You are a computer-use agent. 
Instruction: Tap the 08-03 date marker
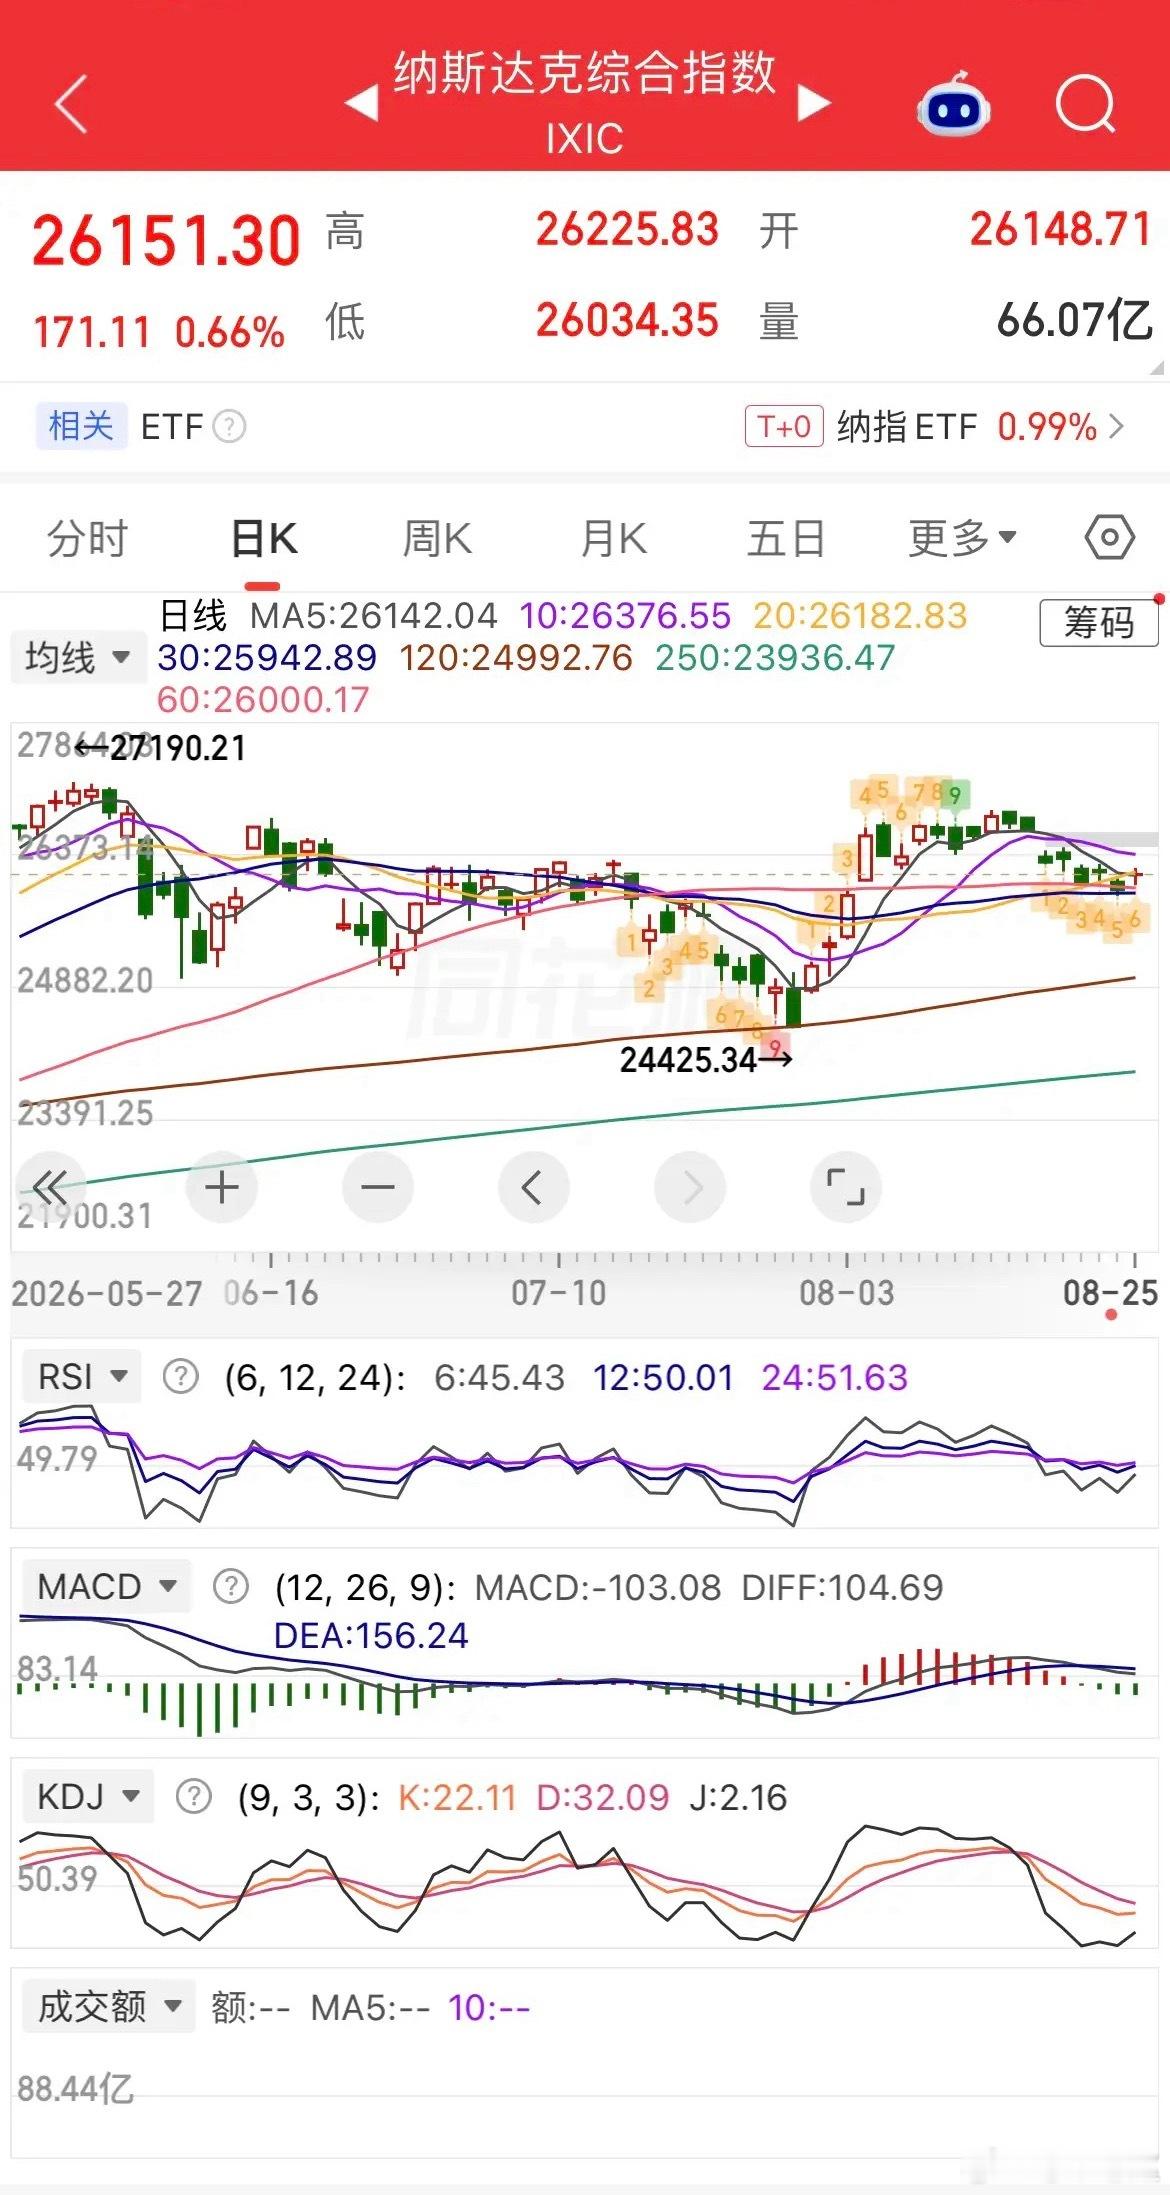pyautogui.click(x=847, y=1293)
